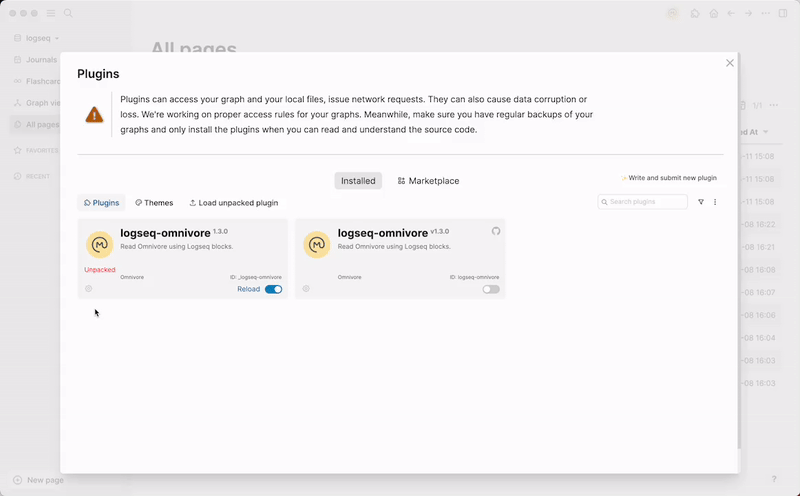
Task: Open Flashcards in the sidebar
Action: 36,81
